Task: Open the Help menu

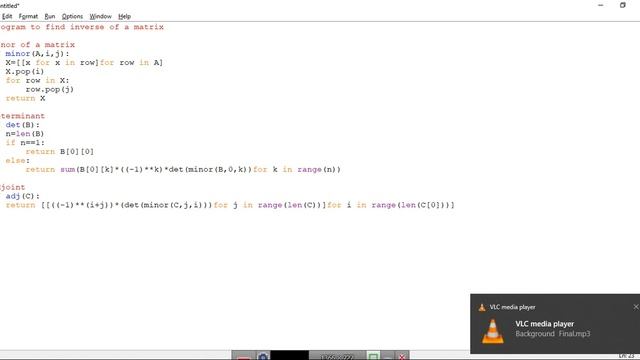Action: (x=124, y=16)
